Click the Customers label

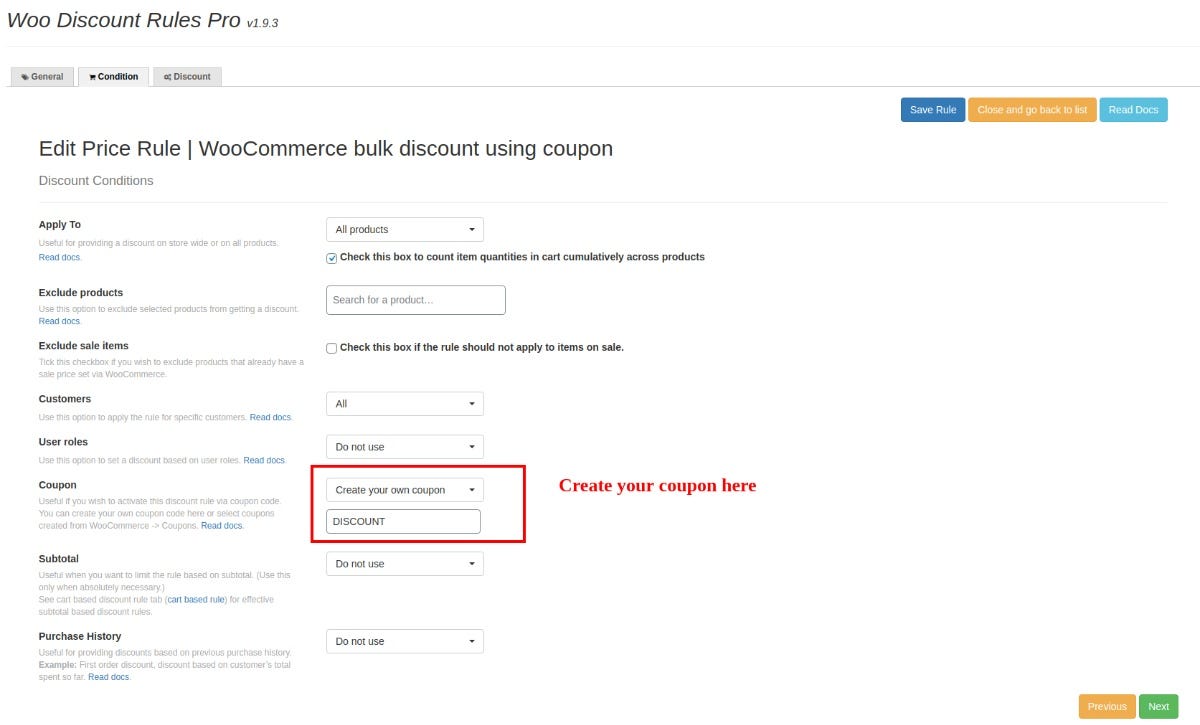point(65,399)
